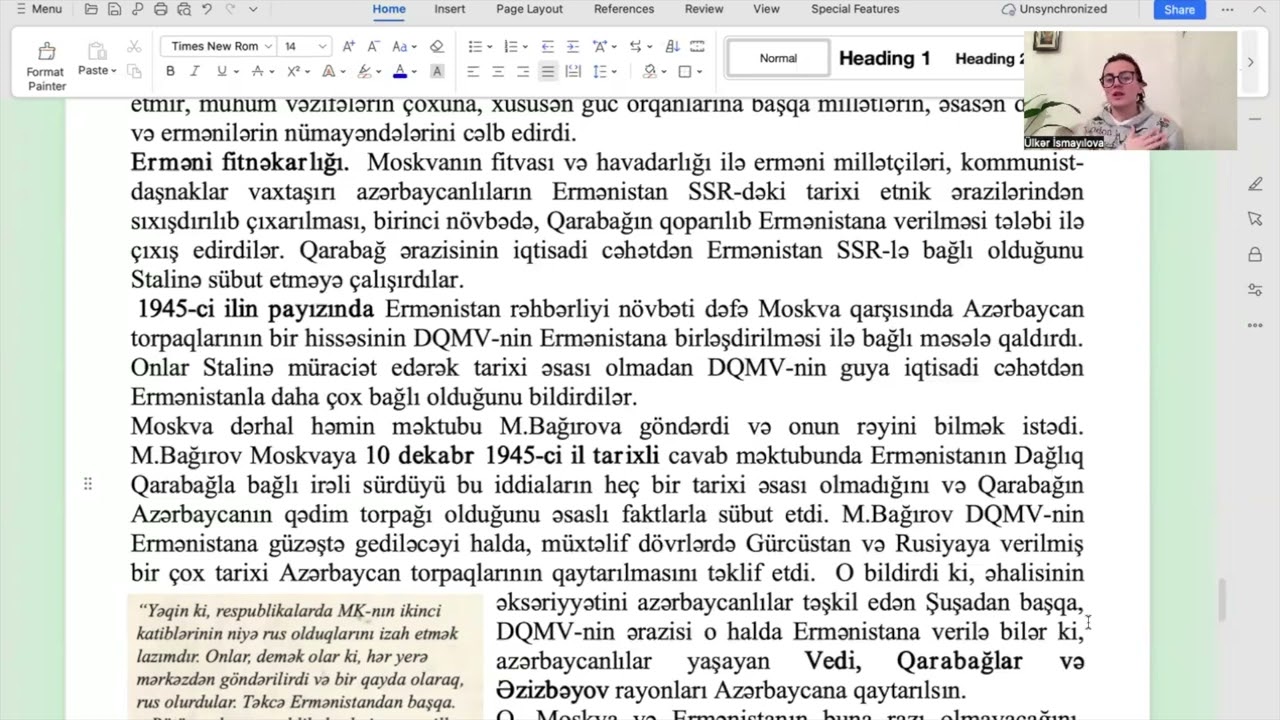This screenshot has width=1280, height=720.
Task: Apply the Heading 1 style
Action: tap(884, 58)
